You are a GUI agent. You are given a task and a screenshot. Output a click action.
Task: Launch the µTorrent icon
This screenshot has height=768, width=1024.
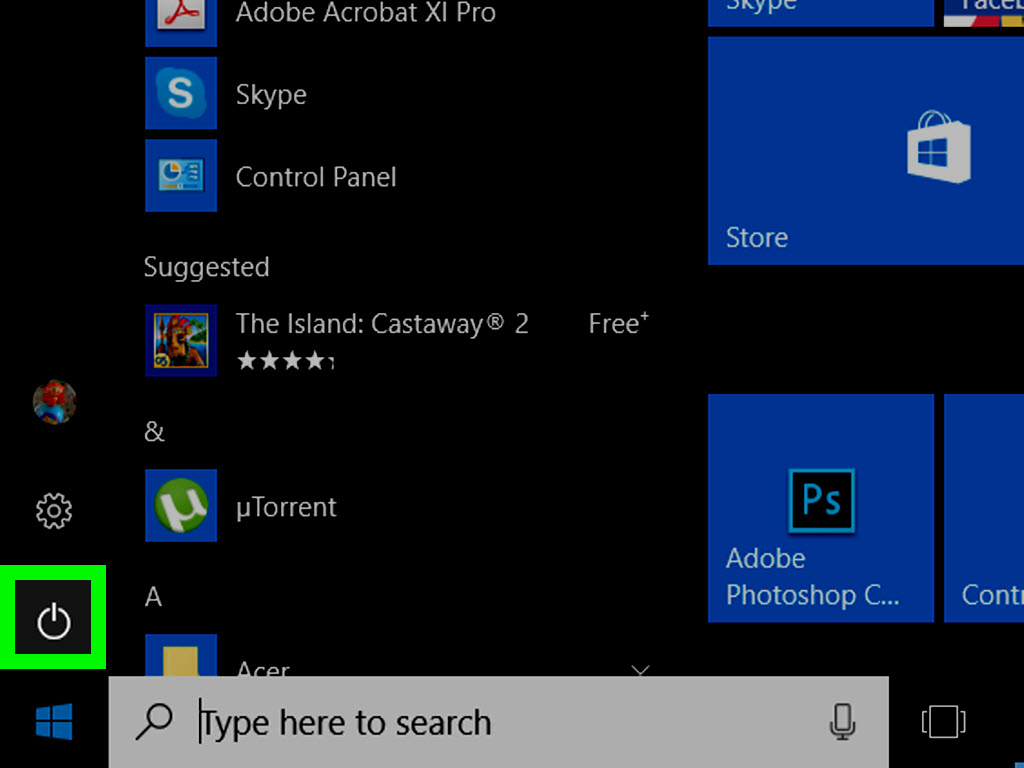point(181,505)
